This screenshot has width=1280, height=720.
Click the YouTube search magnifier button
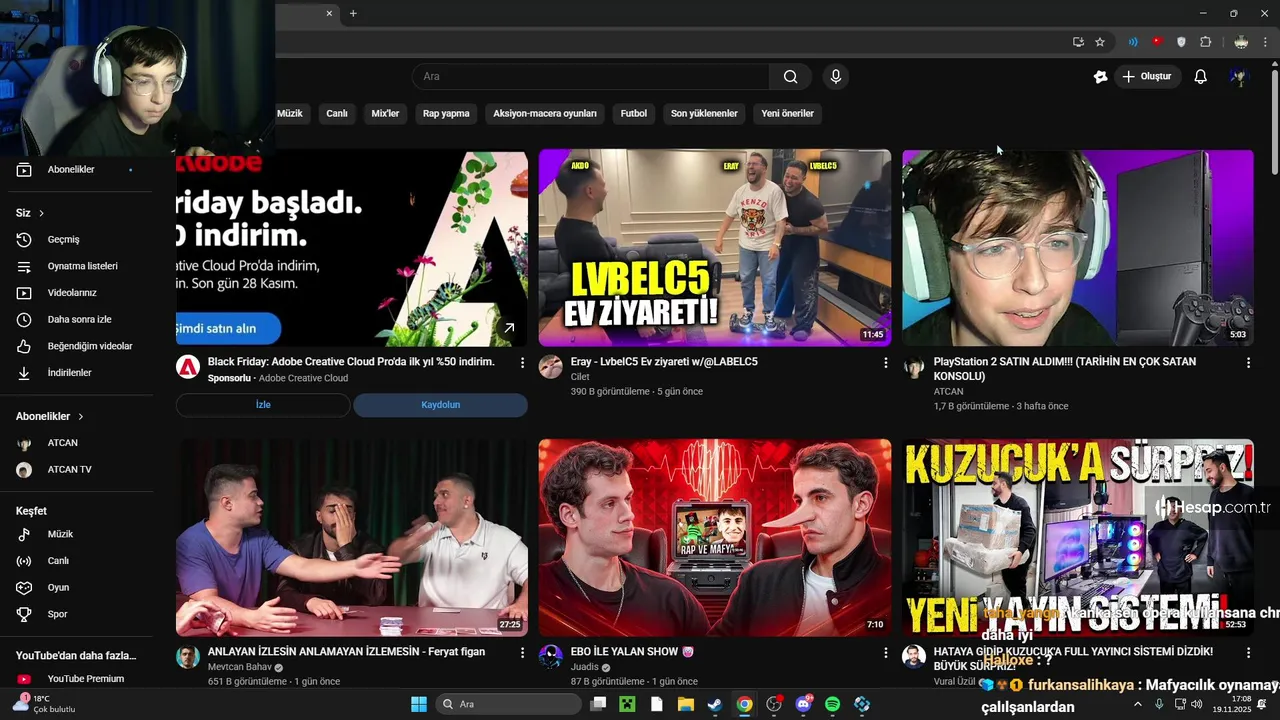(x=790, y=77)
